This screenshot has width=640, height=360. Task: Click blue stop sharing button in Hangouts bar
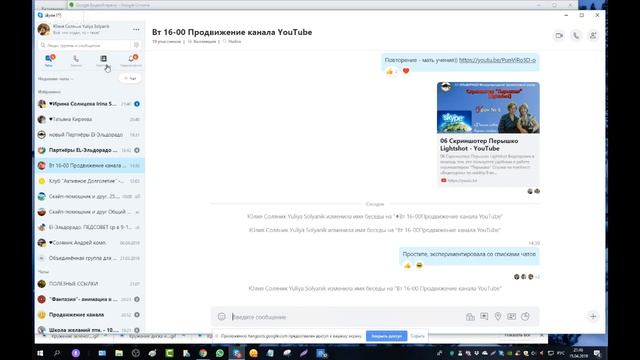click(x=386, y=336)
